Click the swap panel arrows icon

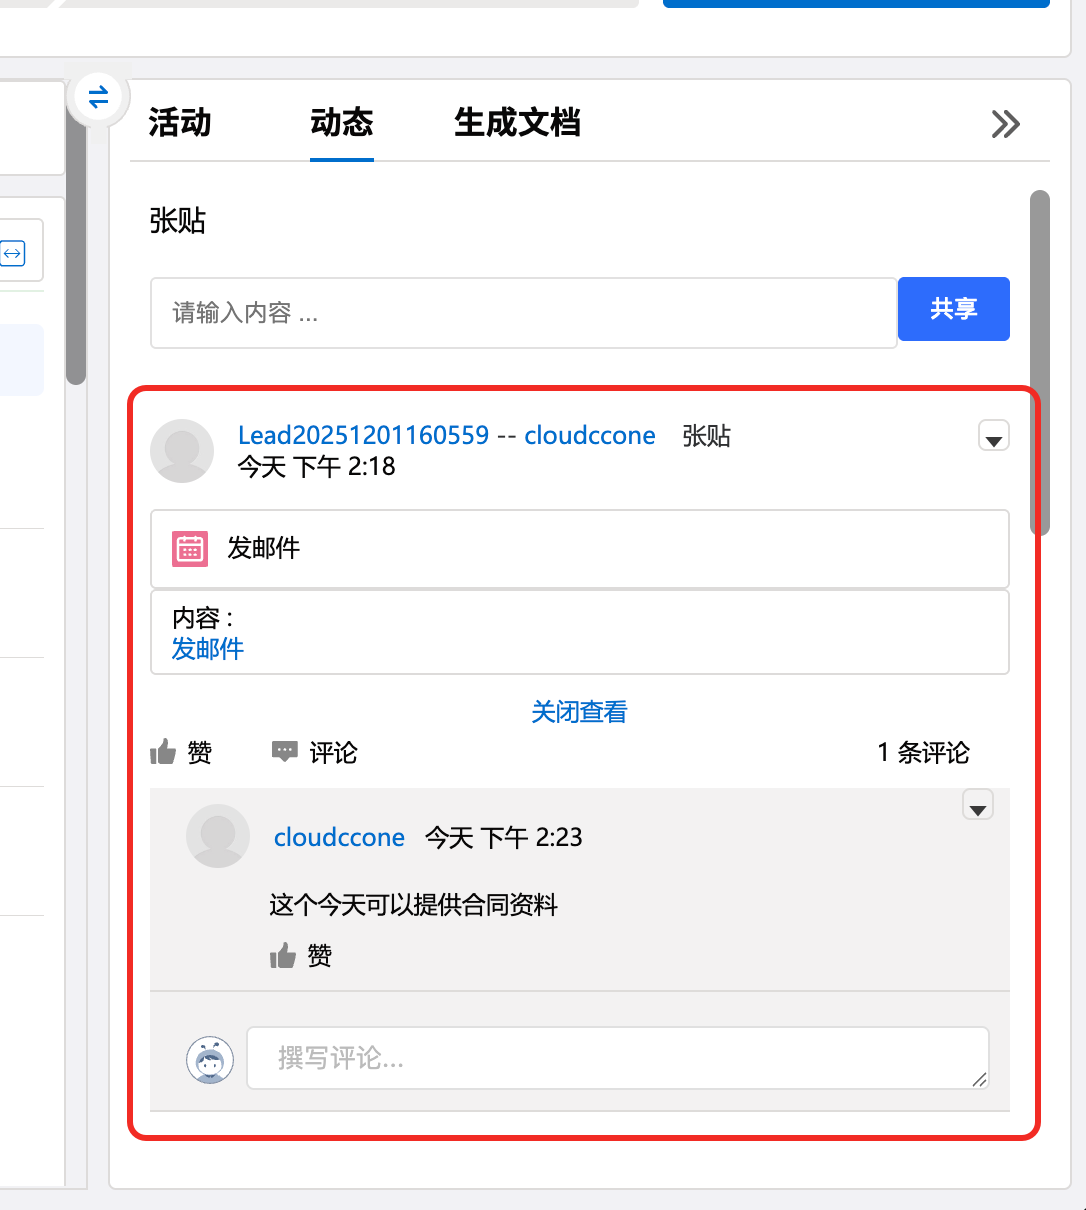[x=98, y=98]
